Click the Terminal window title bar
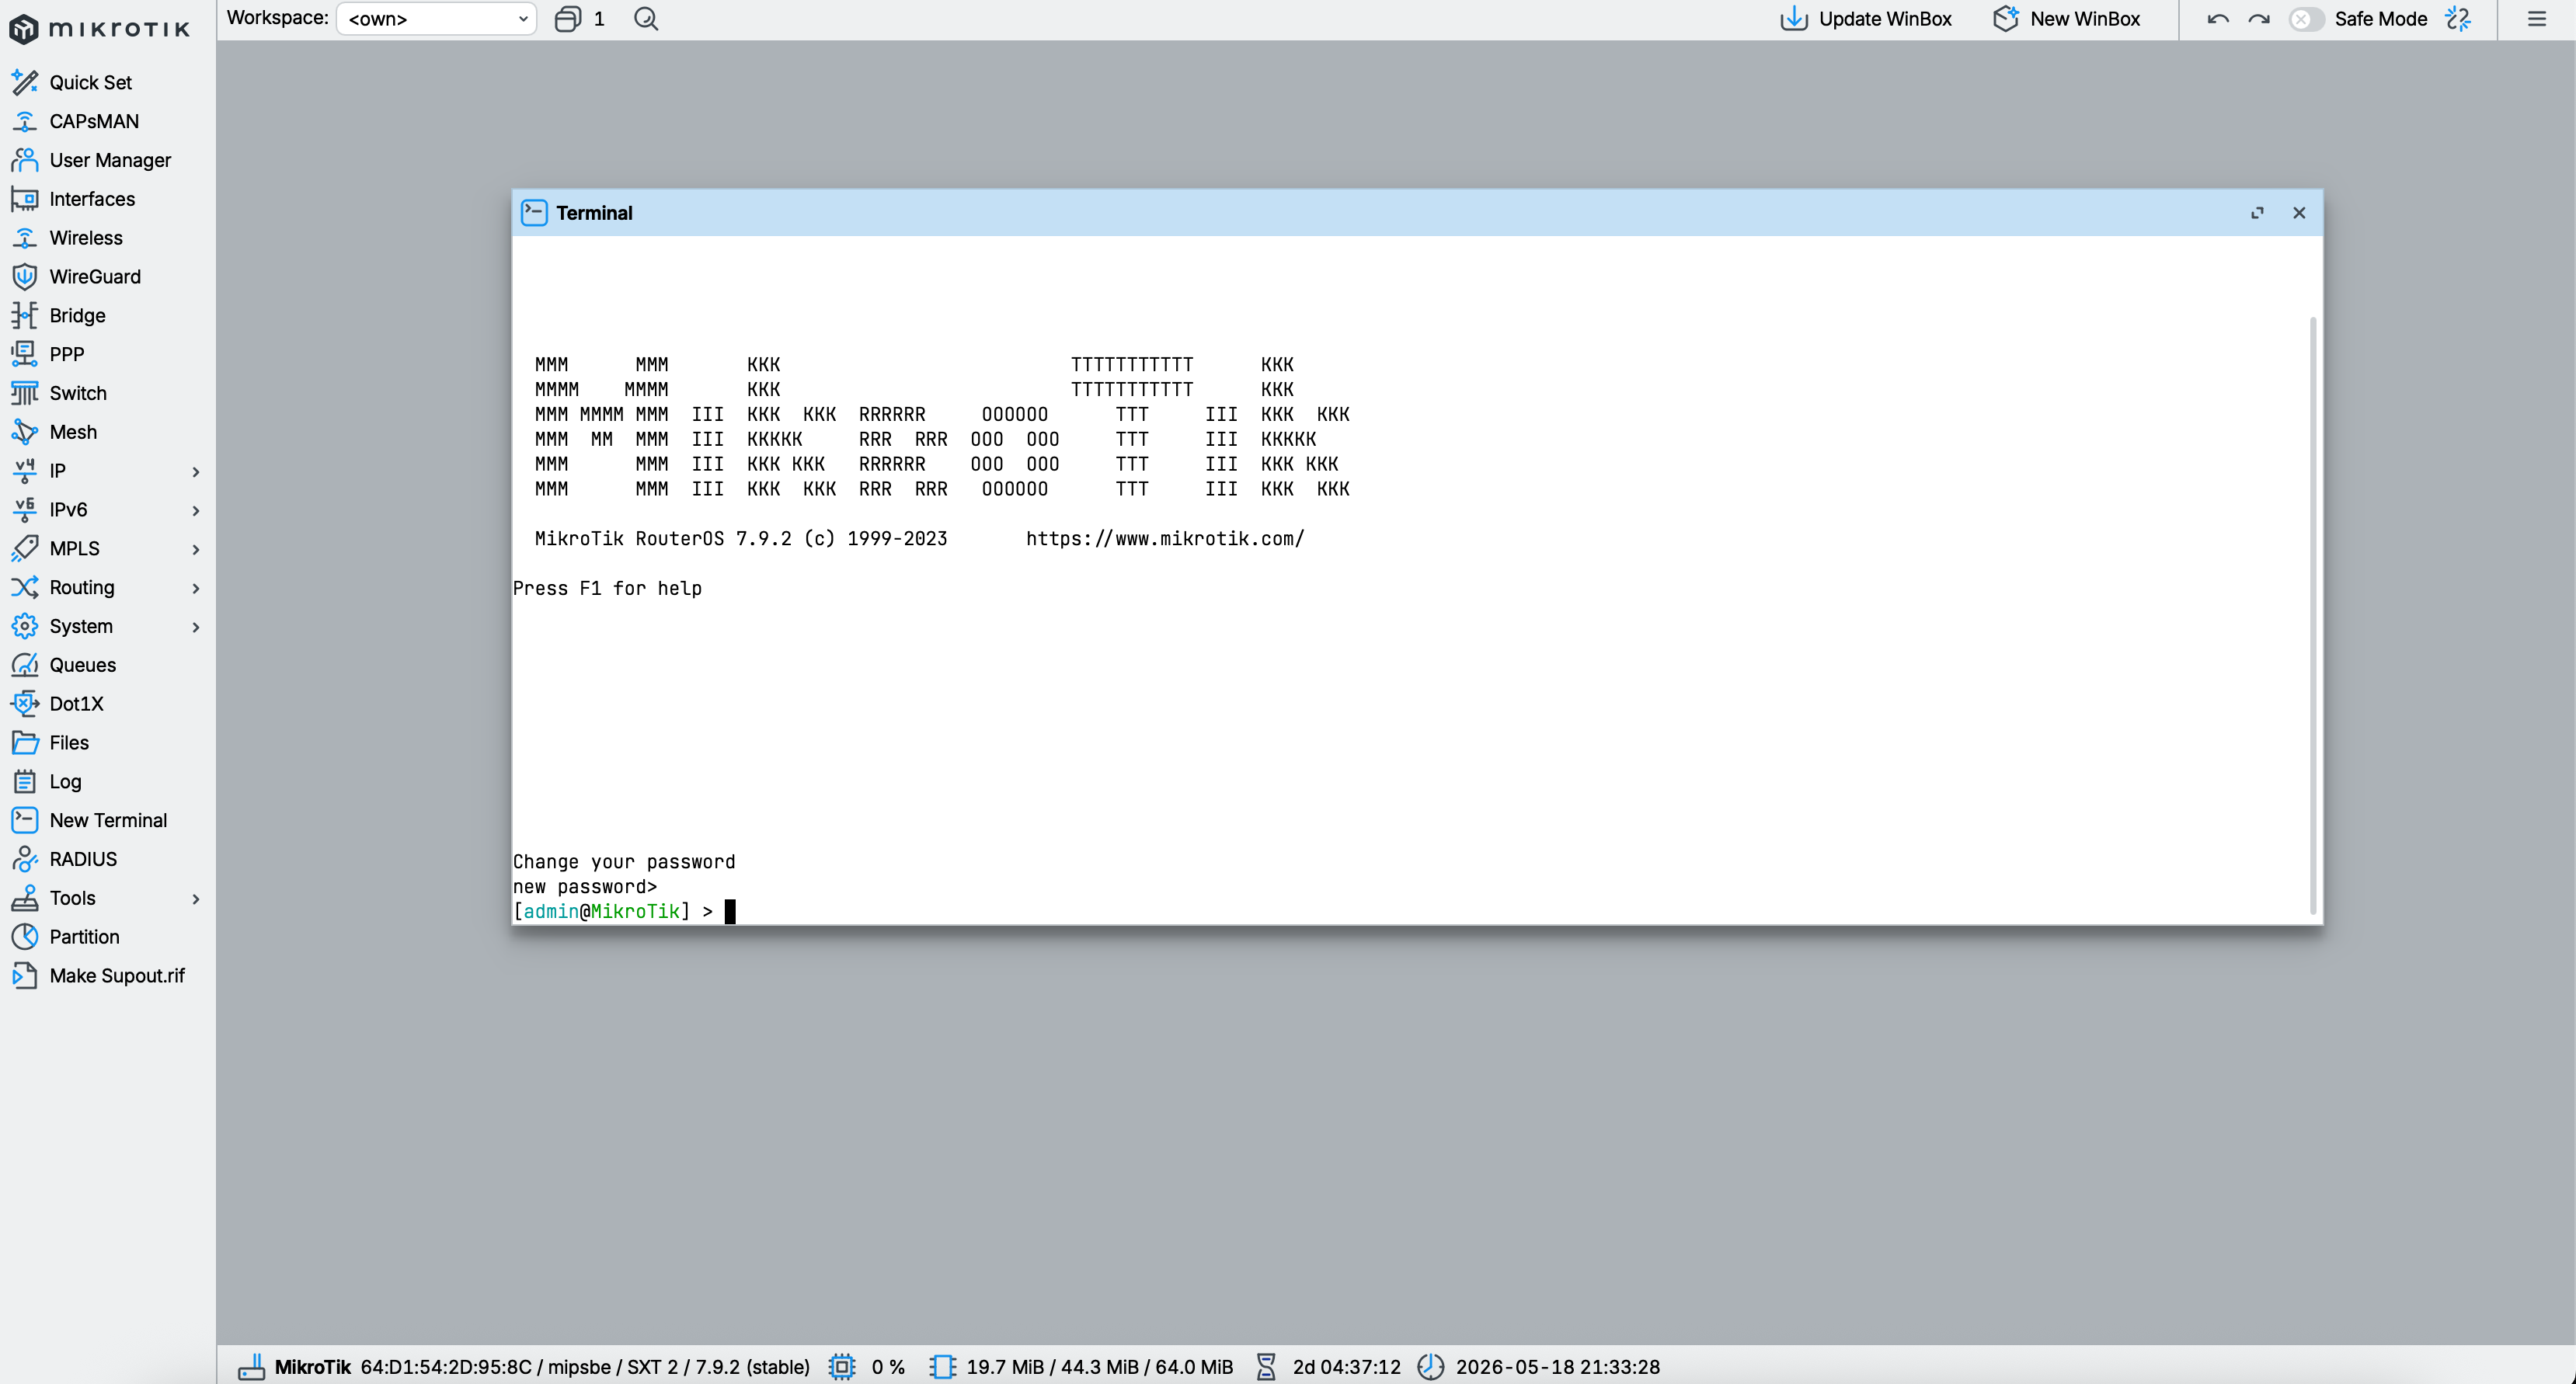The width and height of the screenshot is (2576, 1384). tap(1417, 213)
